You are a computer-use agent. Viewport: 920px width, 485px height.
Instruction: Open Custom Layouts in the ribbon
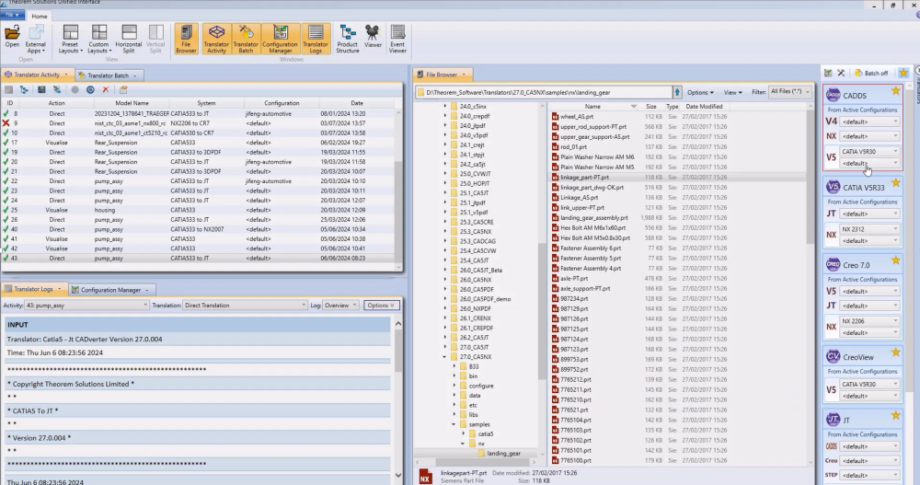[x=99, y=39]
